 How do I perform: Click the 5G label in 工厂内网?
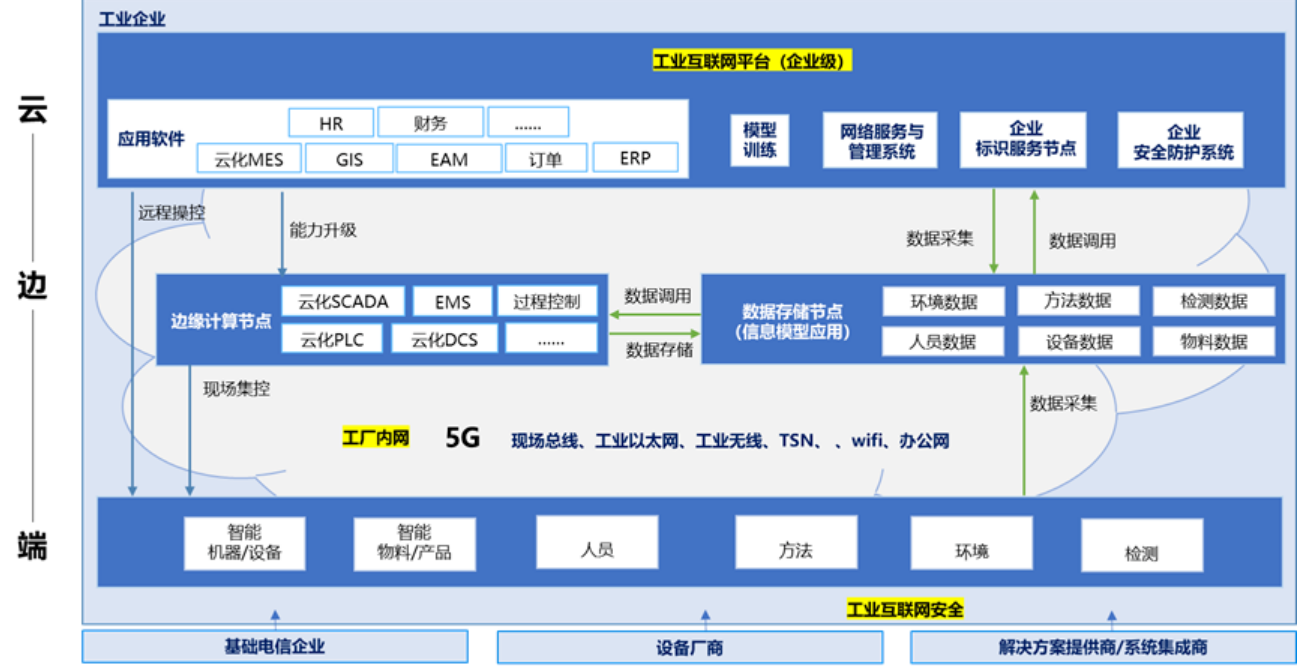(463, 437)
